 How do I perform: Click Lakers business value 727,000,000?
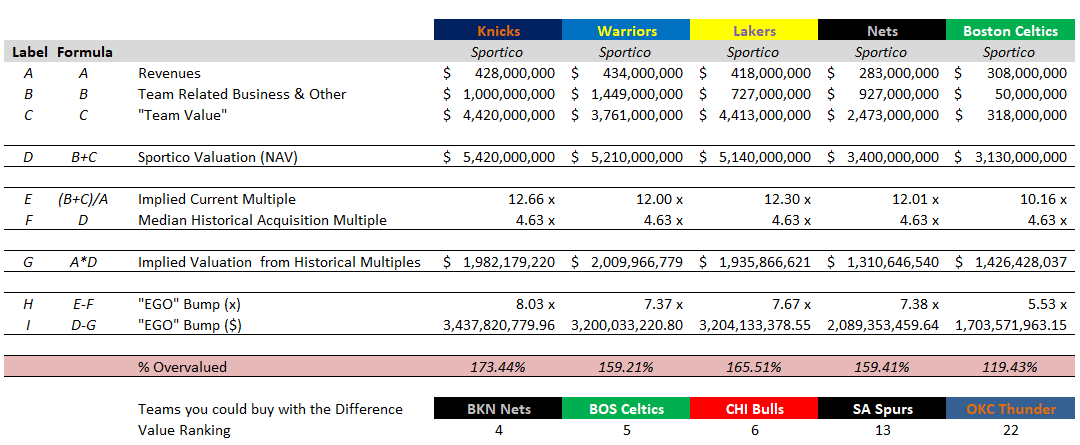tap(771, 94)
